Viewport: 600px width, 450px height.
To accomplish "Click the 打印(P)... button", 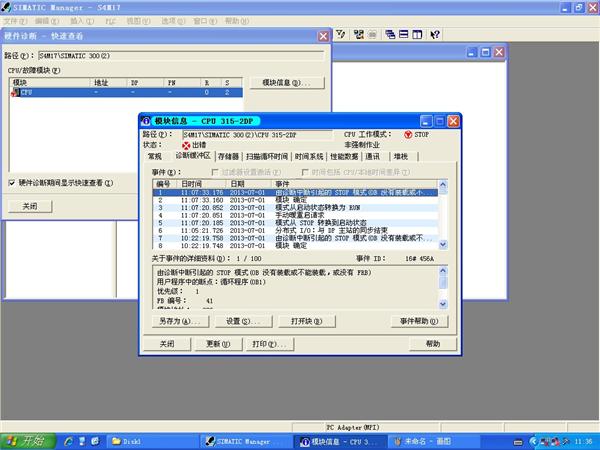I will tap(269, 344).
